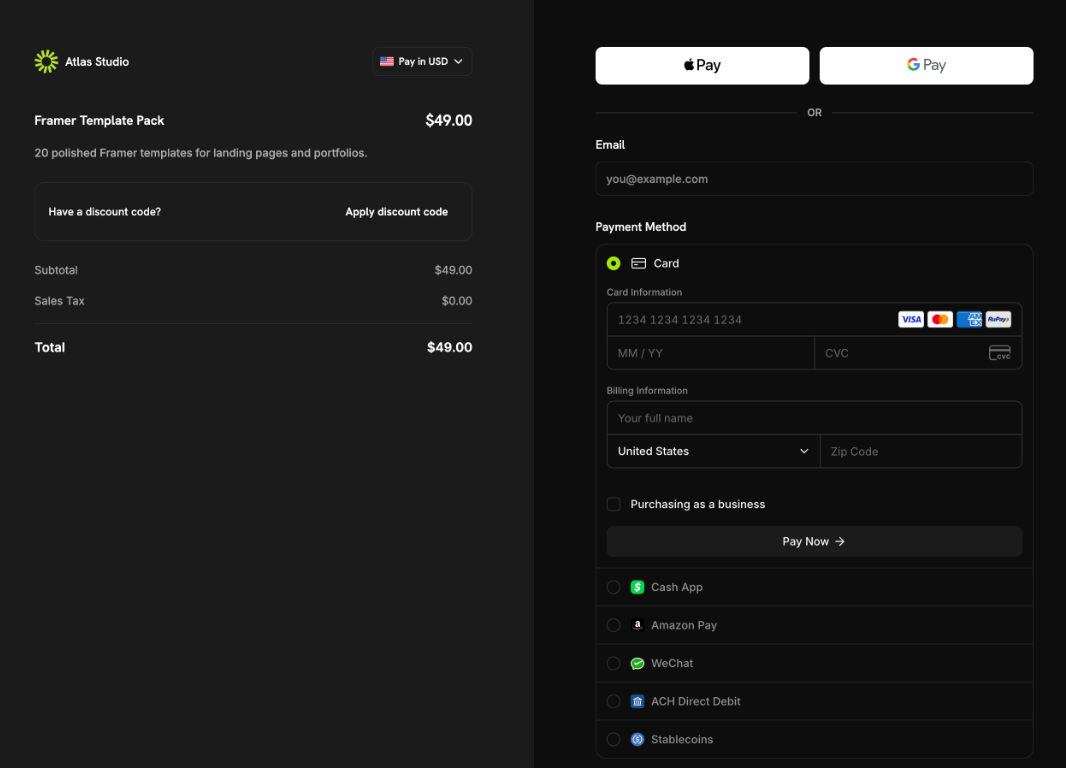Click the ACH Direct Debit bank icon
This screenshot has height=768, width=1066.
point(637,701)
